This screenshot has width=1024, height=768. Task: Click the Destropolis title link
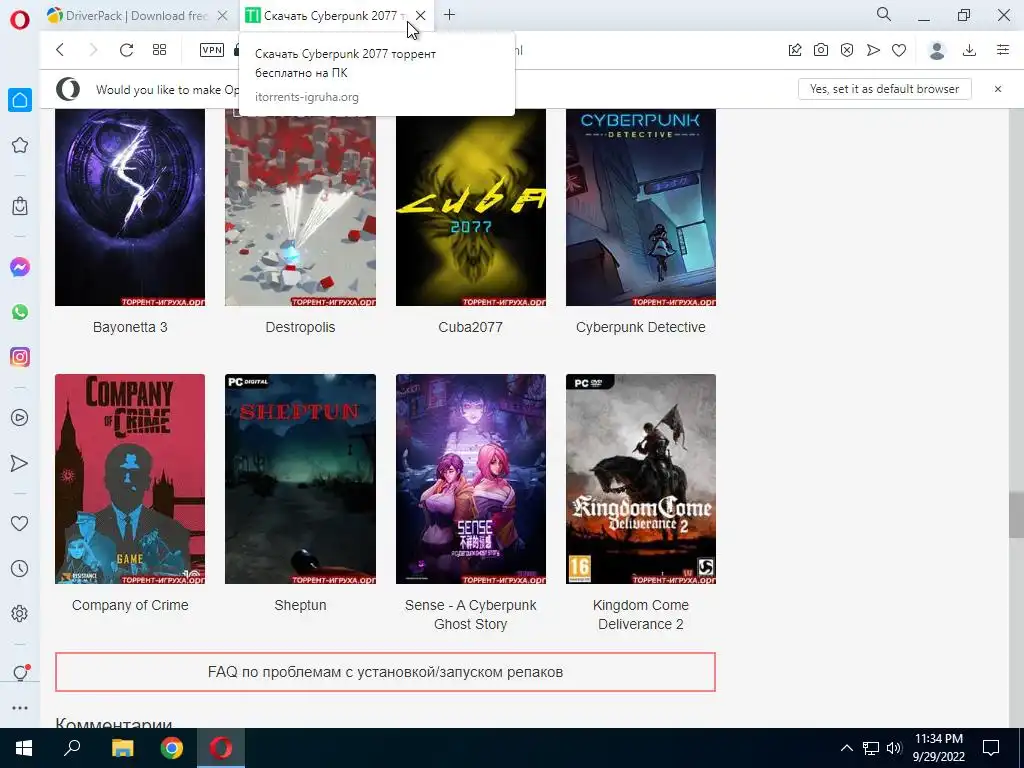300,327
